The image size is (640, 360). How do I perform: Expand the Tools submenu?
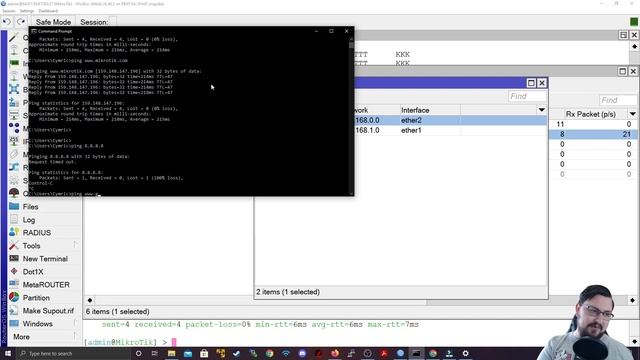click(75, 245)
